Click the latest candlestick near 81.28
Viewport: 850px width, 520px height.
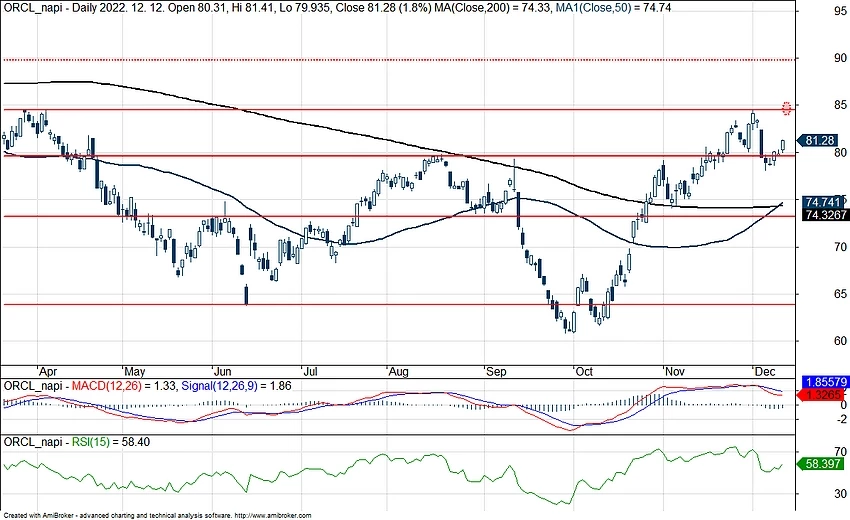click(x=783, y=145)
